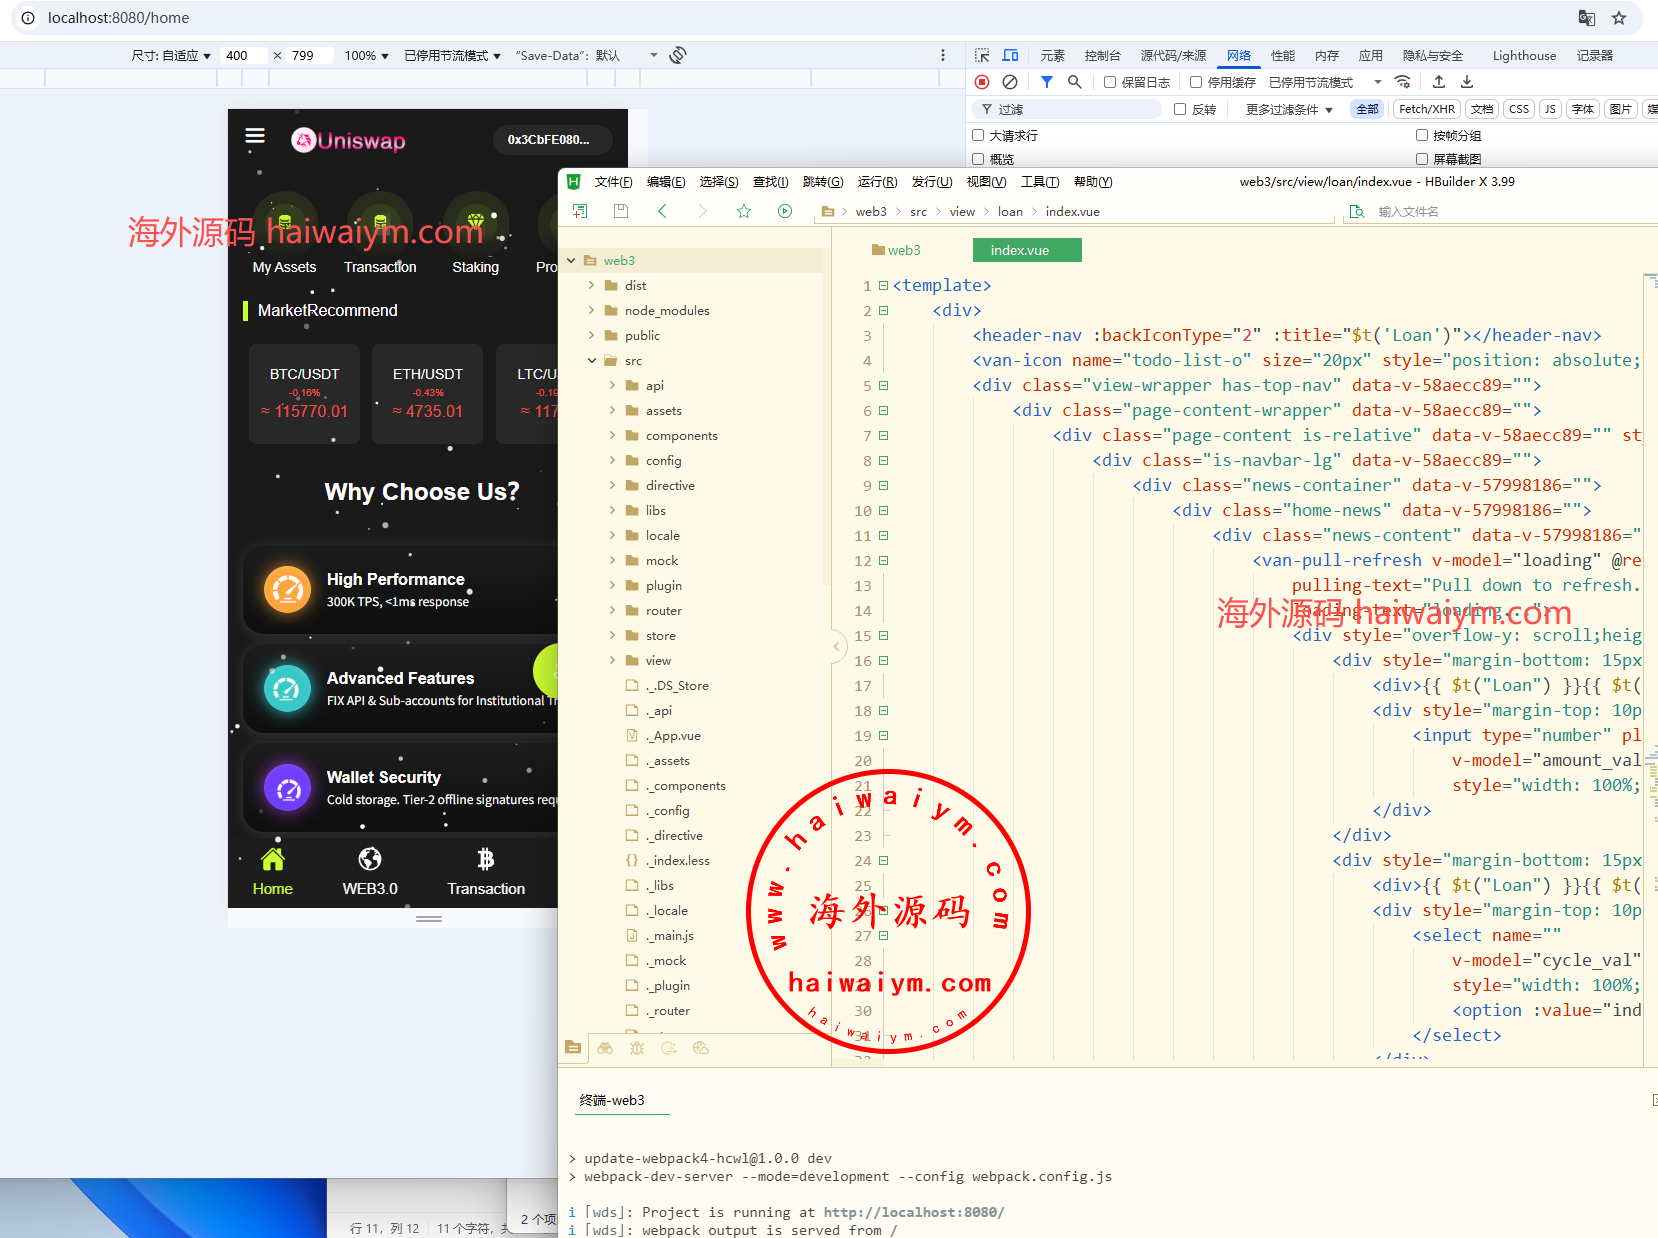
Task: Click the localhost:8080 link in terminal
Action: click(913, 1212)
